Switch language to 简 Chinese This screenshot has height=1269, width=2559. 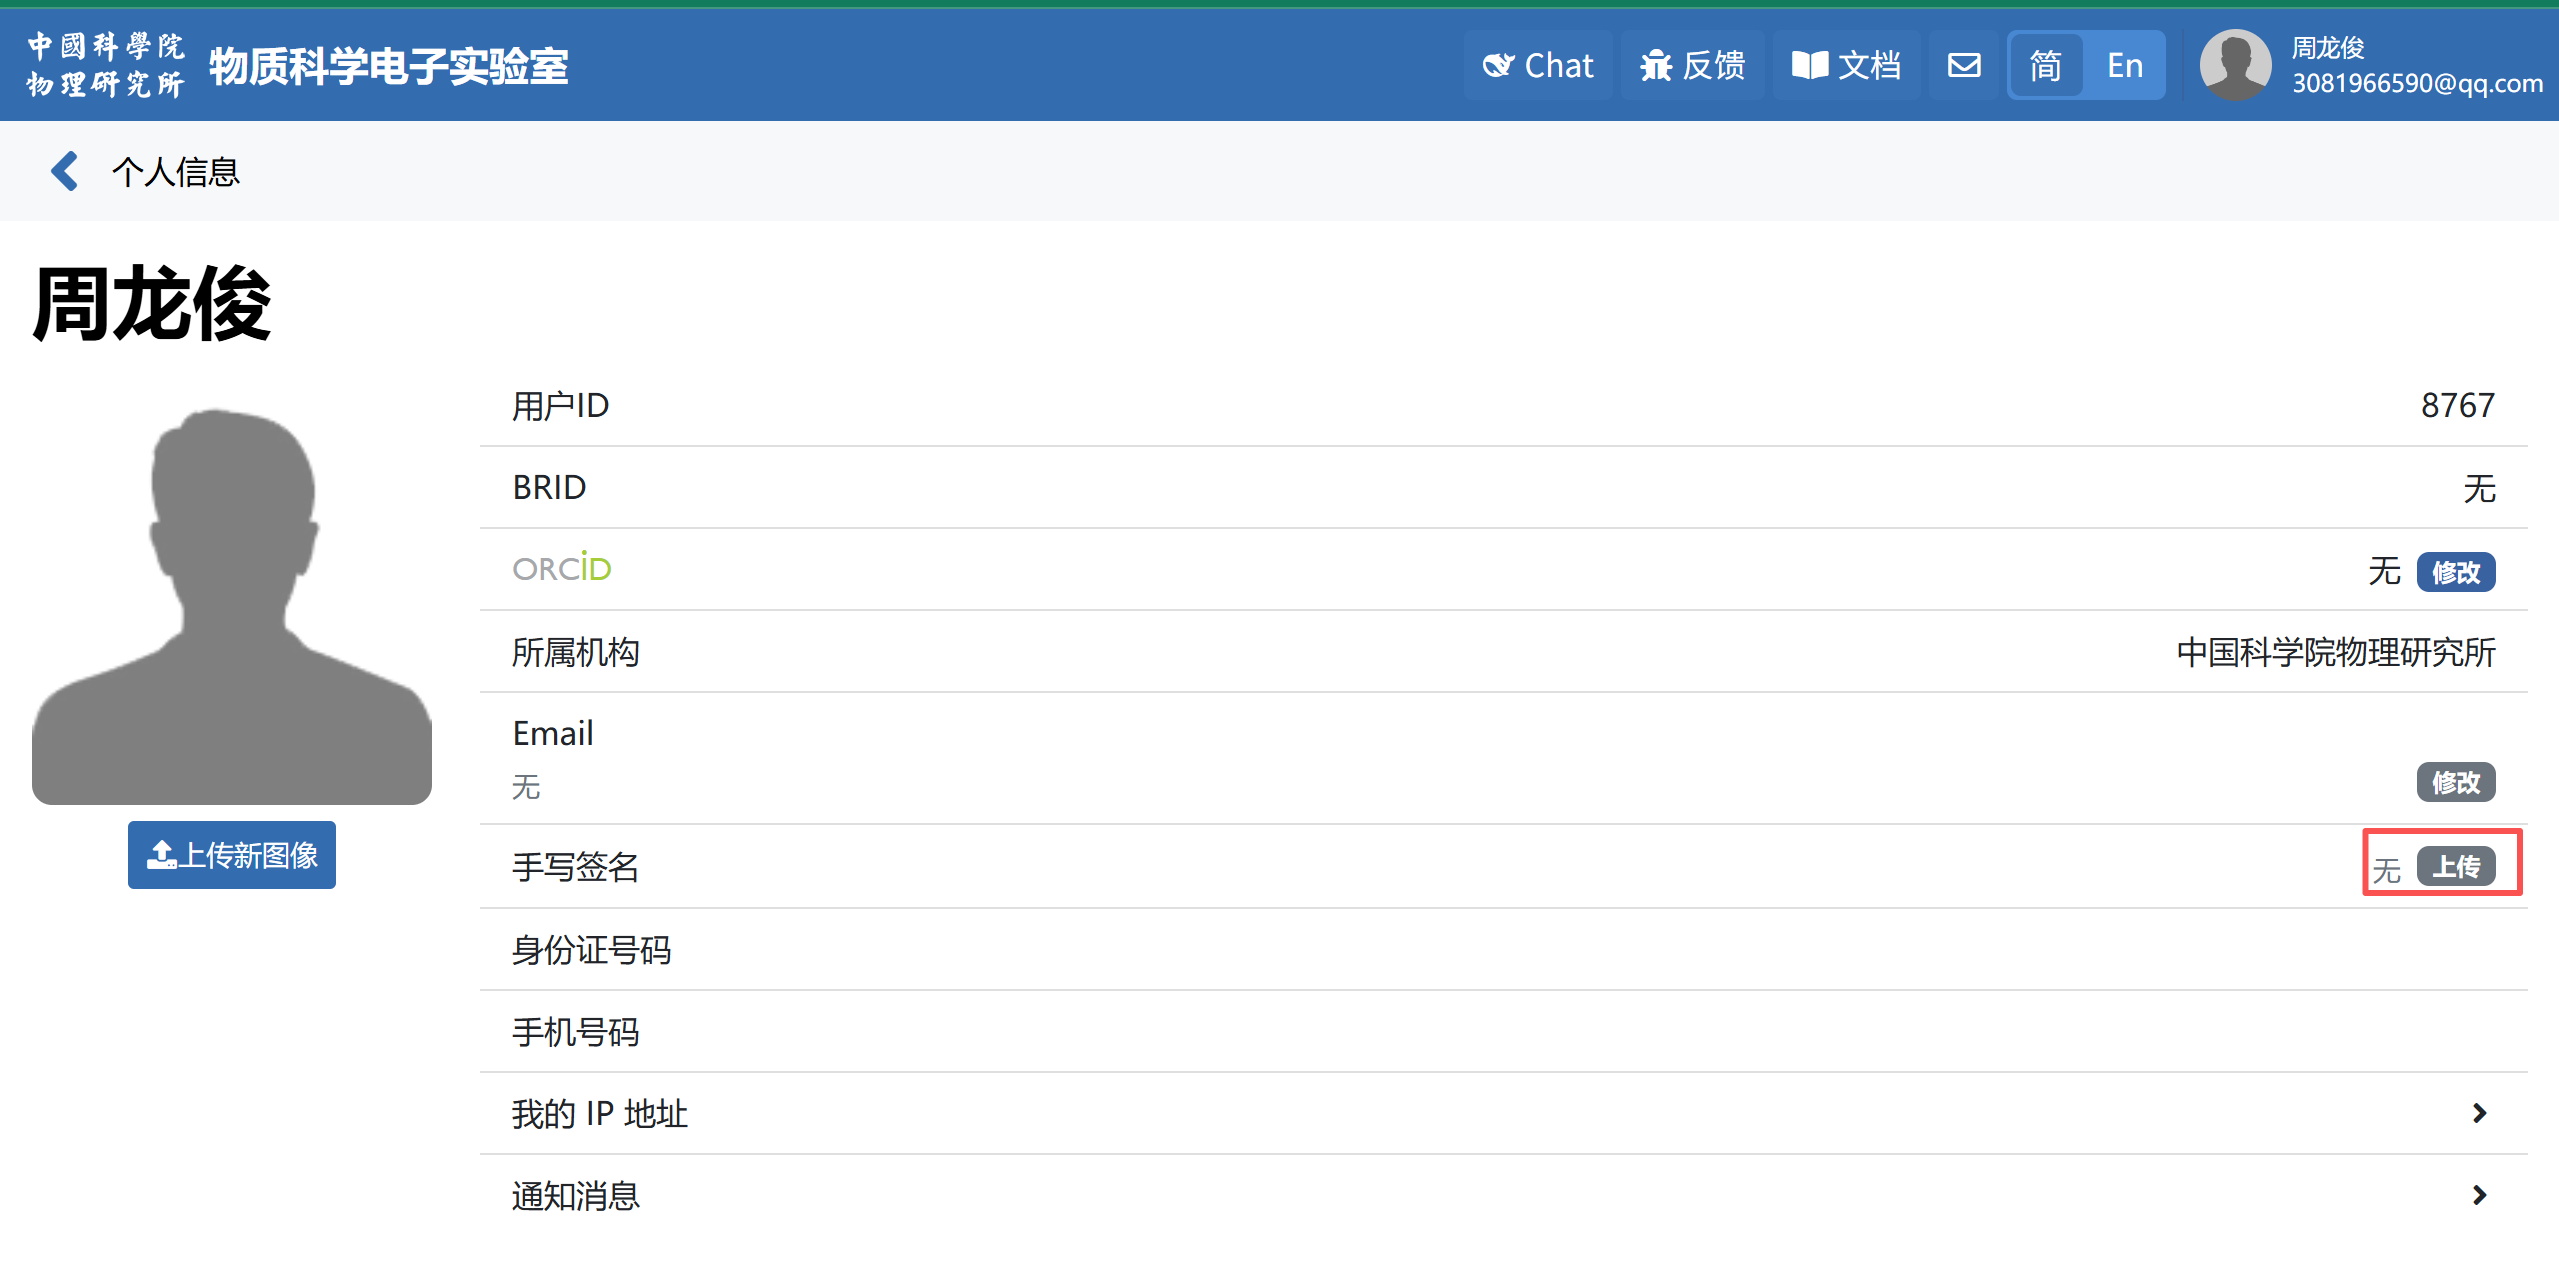[2045, 66]
